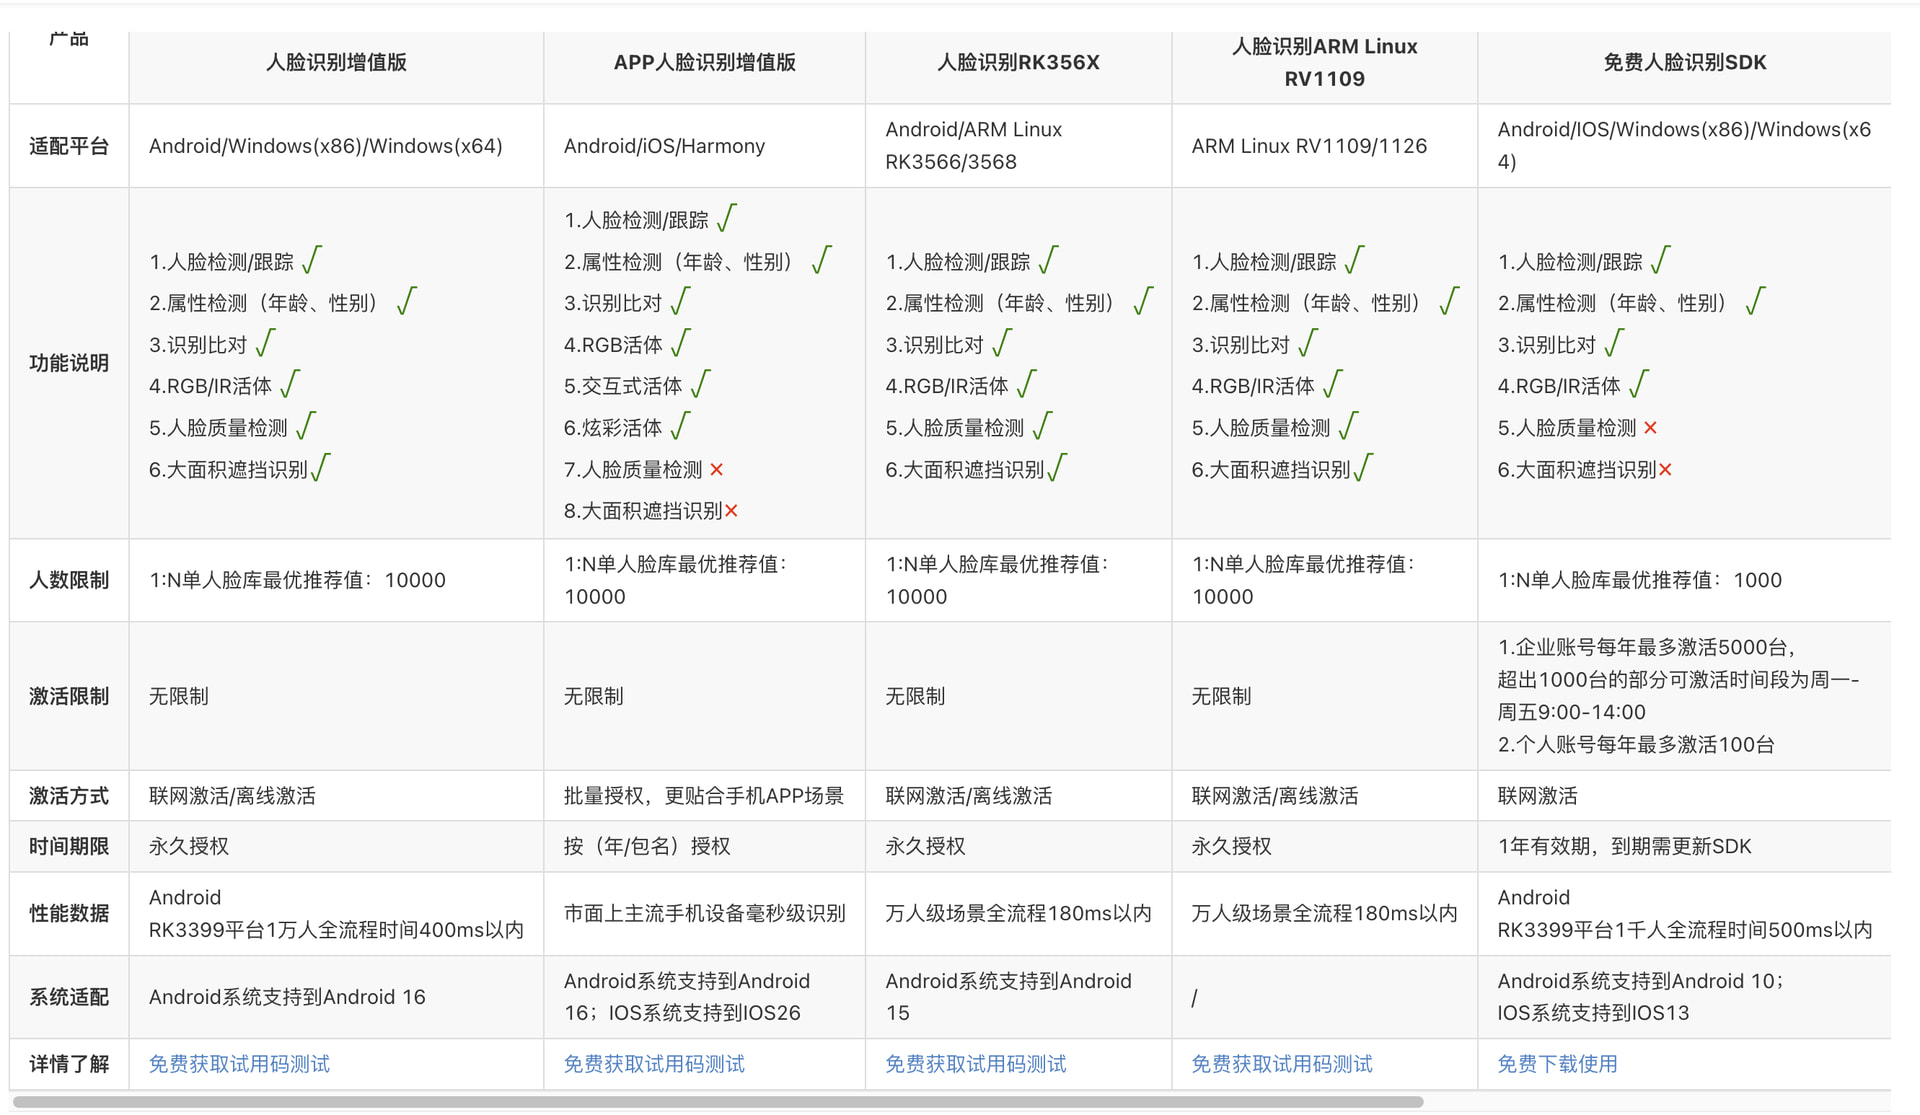Click the 功能说明 row label
Screen dimensions: 1920x1115
click(x=69, y=363)
